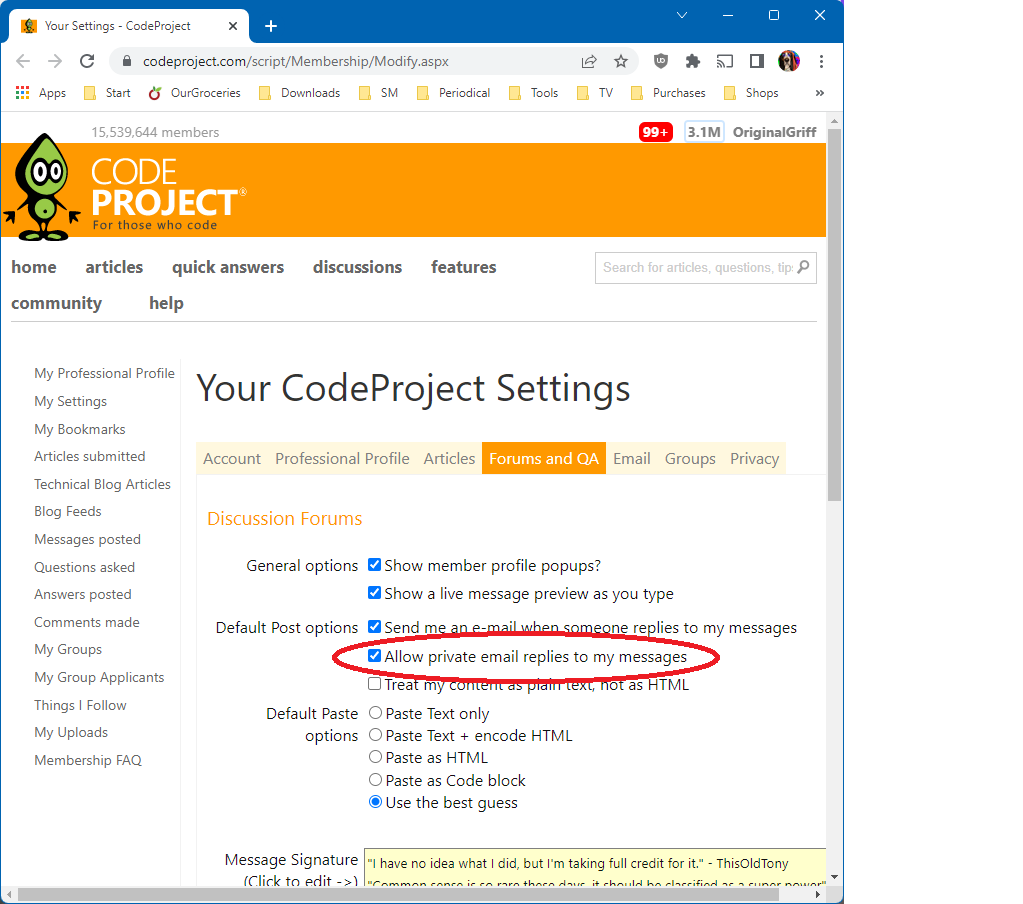Open the Periodical bookmarks folder
This screenshot has width=1023, height=904.
[453, 93]
